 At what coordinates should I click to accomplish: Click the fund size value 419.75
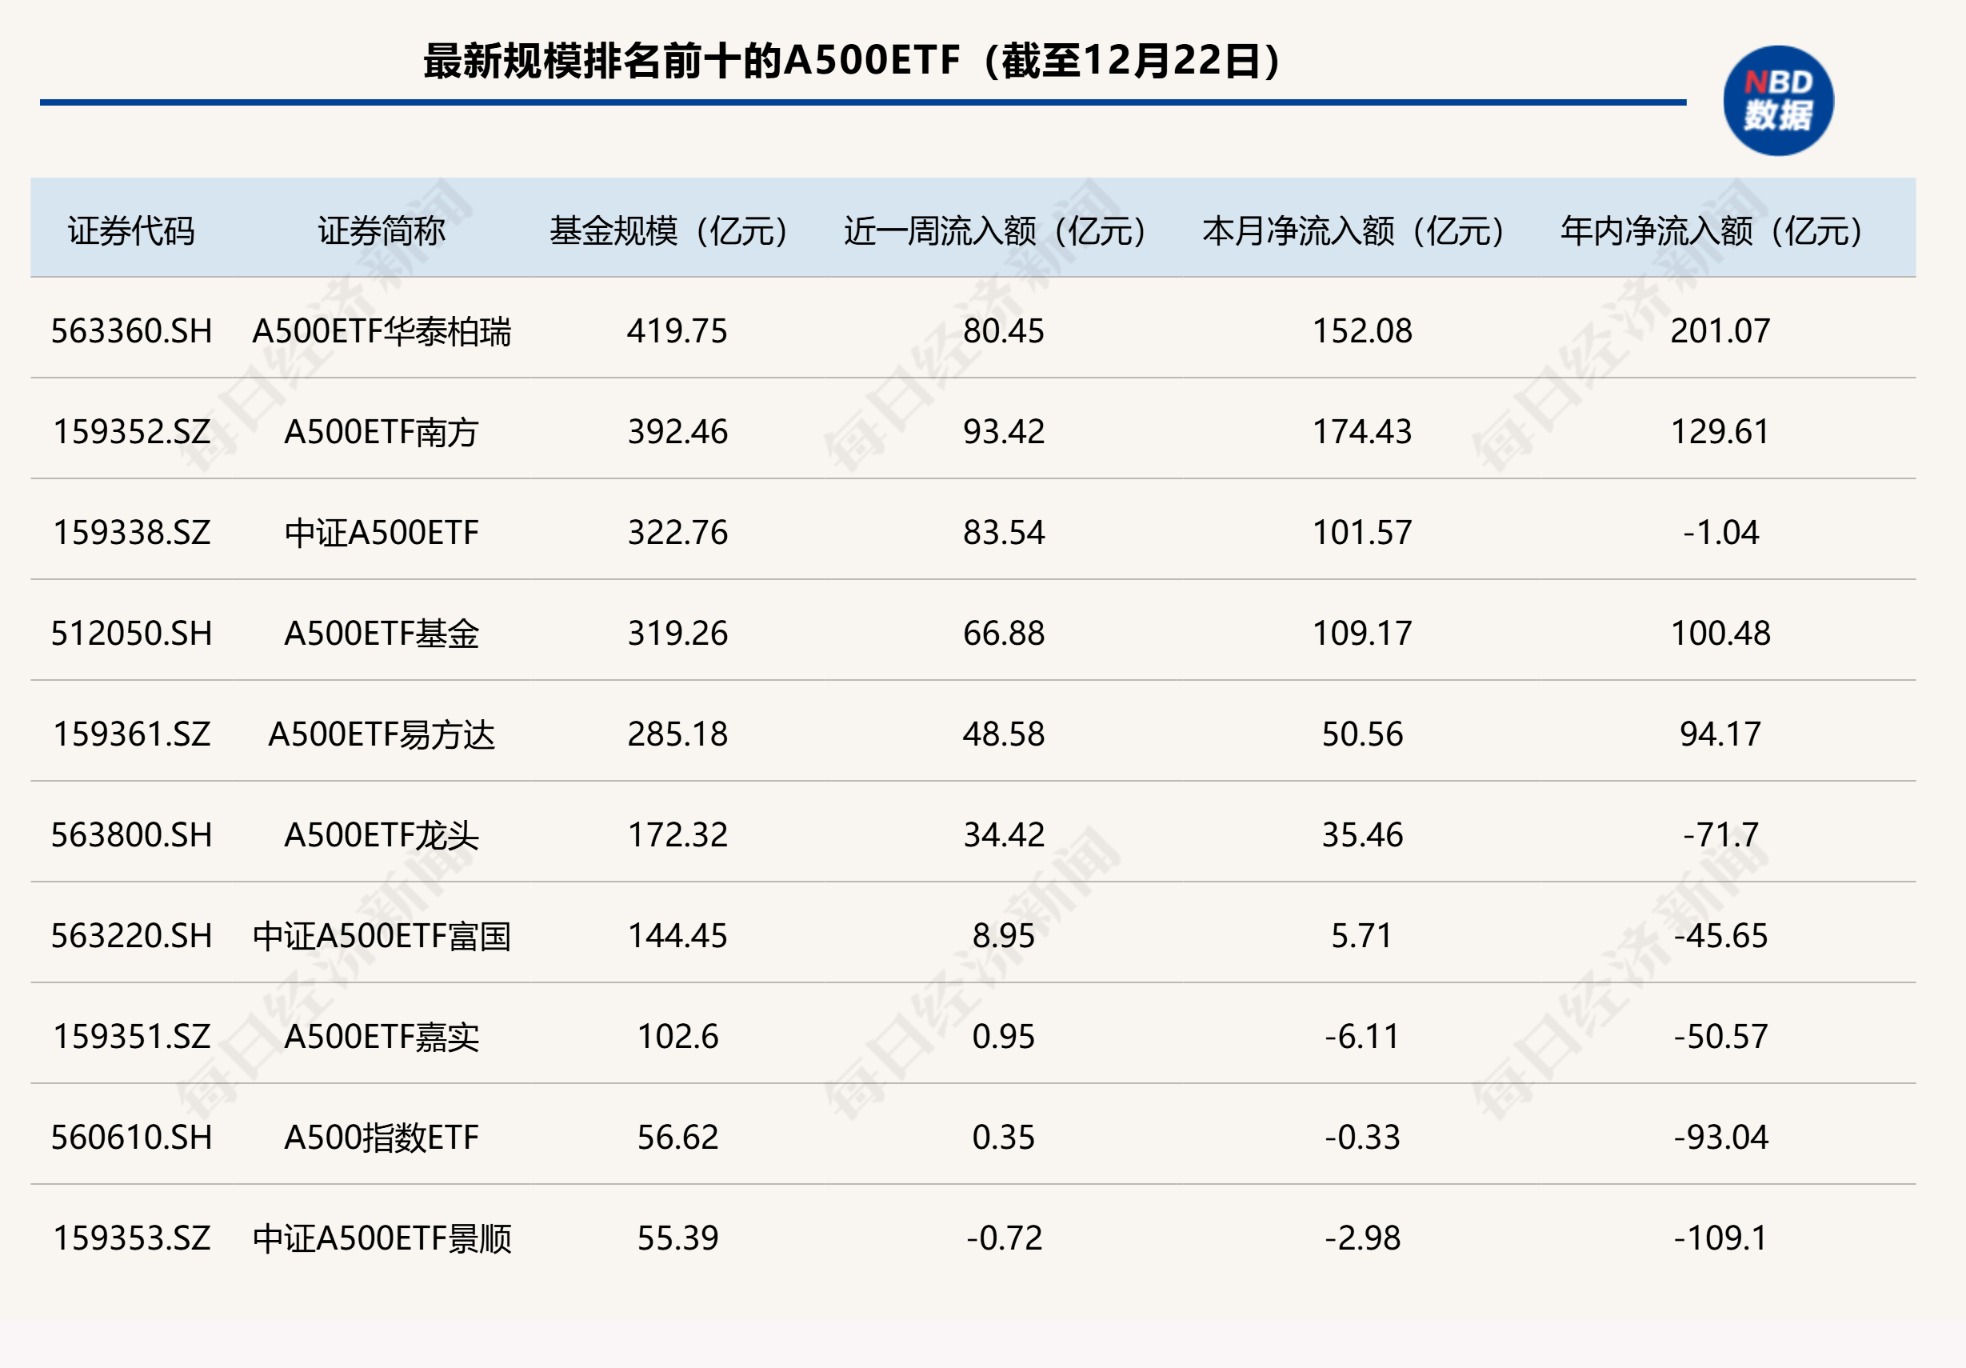point(677,331)
